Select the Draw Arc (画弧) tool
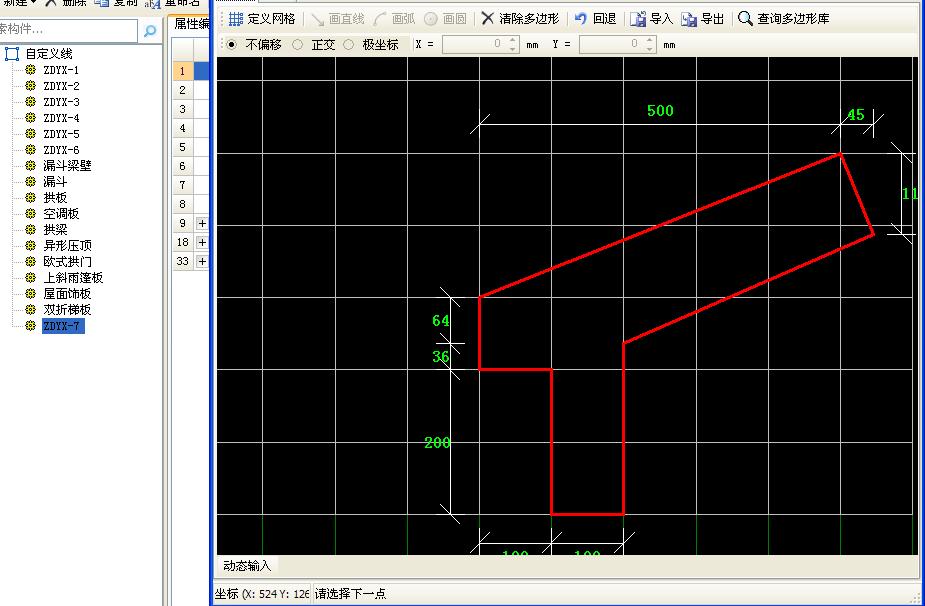The height and width of the screenshot is (606, 925). (395, 19)
